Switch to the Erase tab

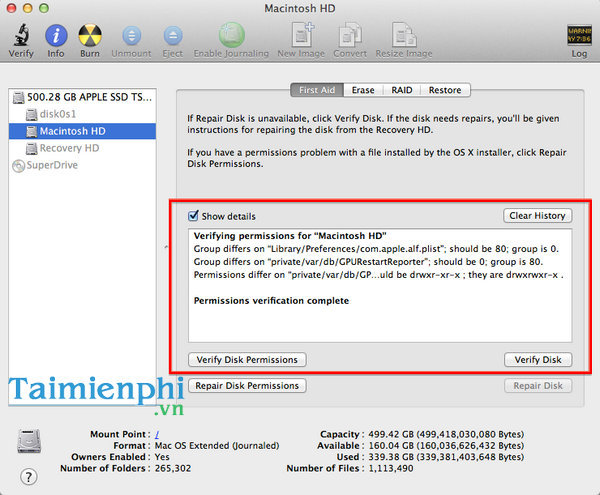click(x=363, y=90)
